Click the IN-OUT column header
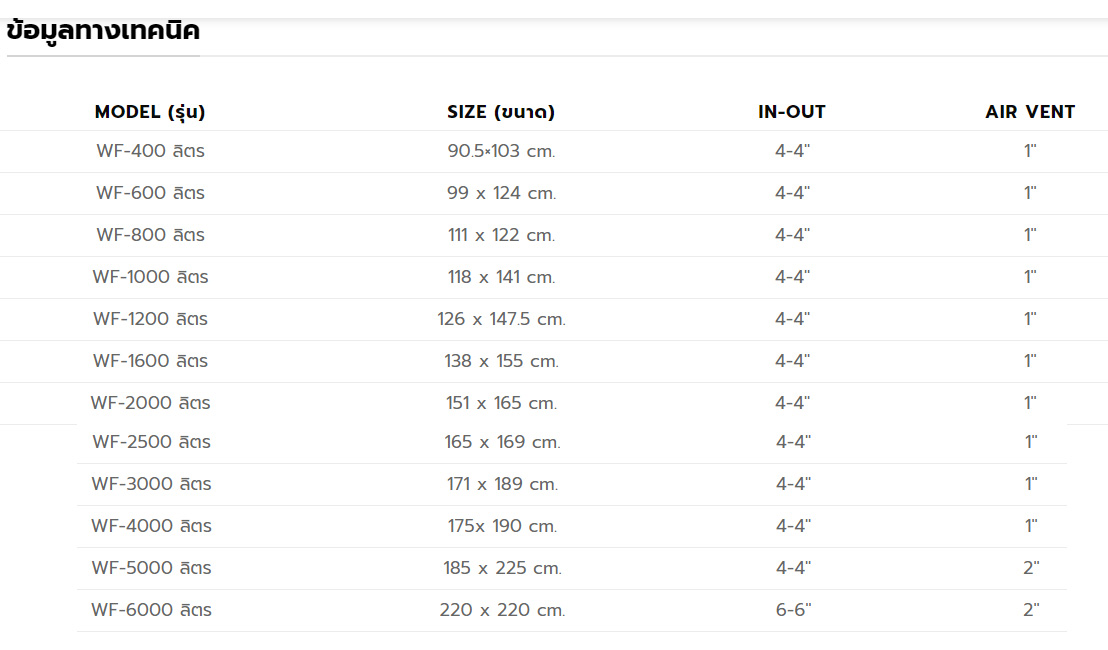1108x650 pixels. pyautogui.click(x=791, y=112)
